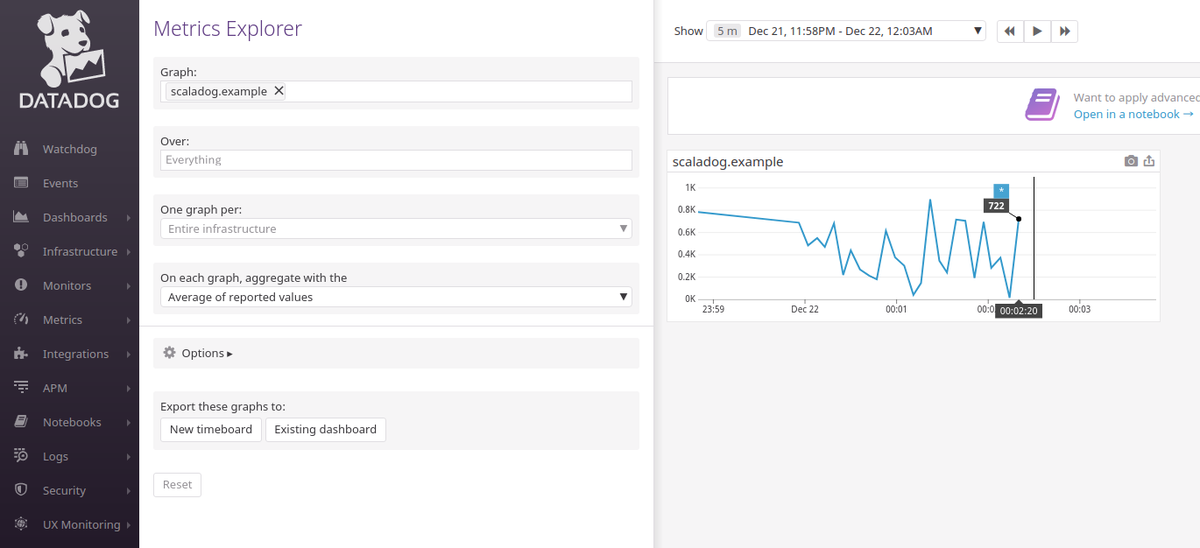Screen dimensions: 1200x548
Task: Click the Infrastructure nodes icon
Action: click(20, 251)
